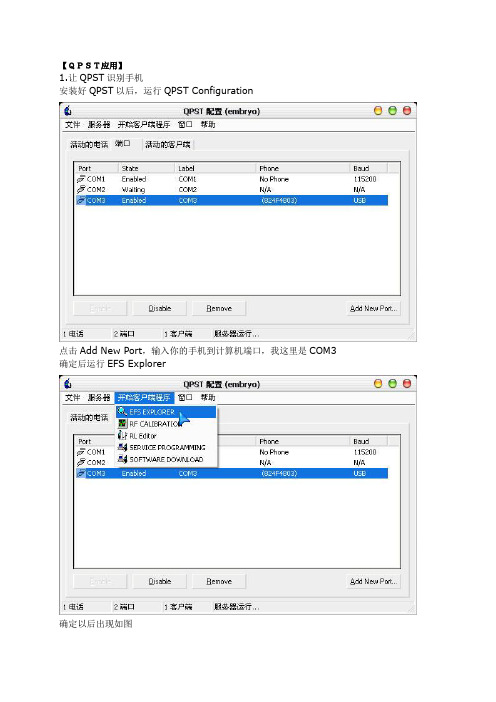Click QPST app icon in lower window title bar
The image size is (496, 702).
pyautogui.click(x=68, y=383)
